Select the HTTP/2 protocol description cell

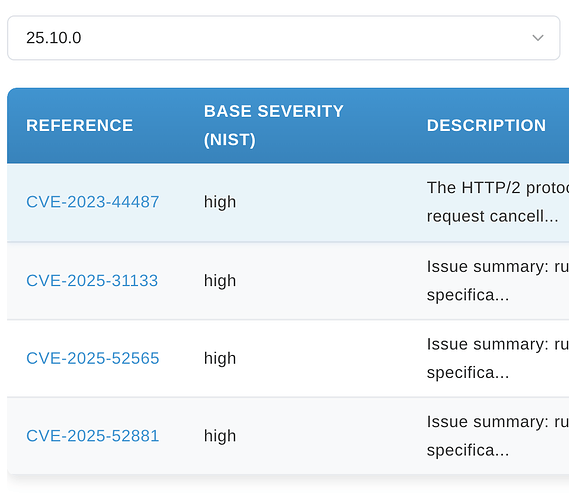pos(498,202)
